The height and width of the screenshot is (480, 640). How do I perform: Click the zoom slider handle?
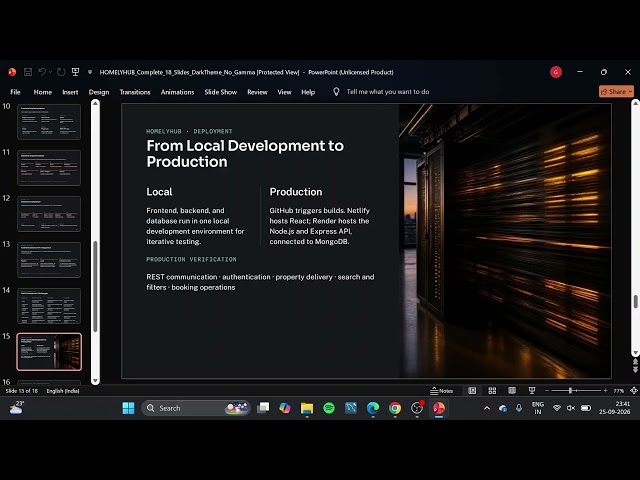click(570, 391)
